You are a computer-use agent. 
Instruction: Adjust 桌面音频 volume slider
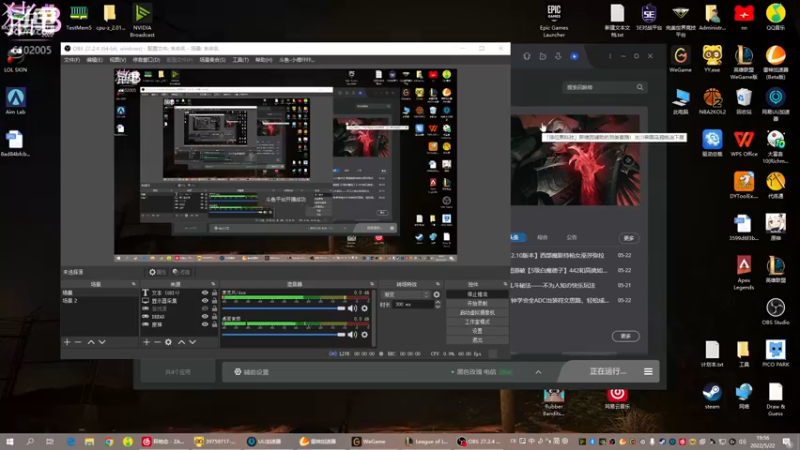tap(284, 335)
